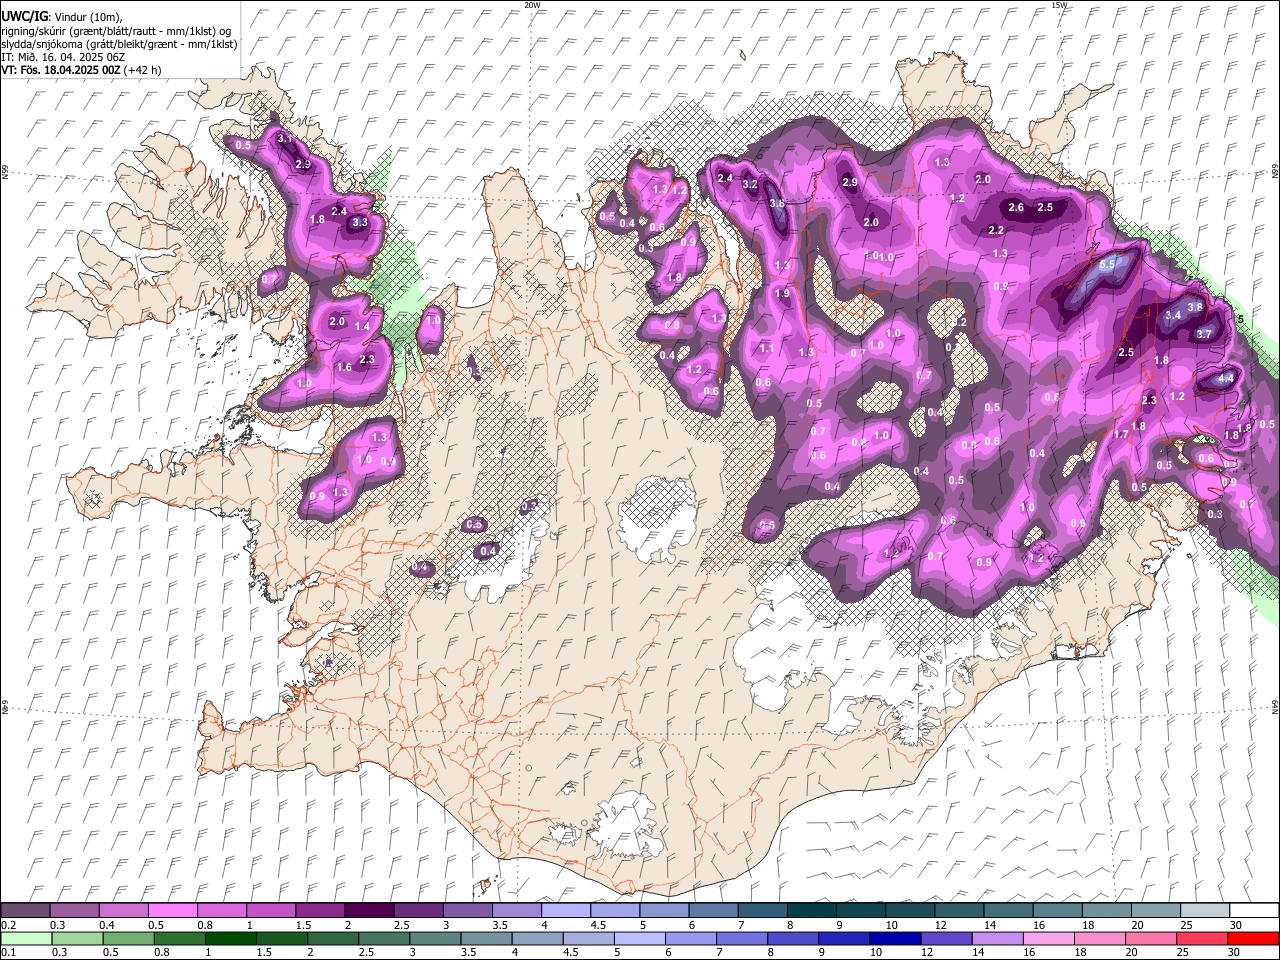1280x960 pixels.
Task: Click the '3.3' value in the Westfjords
Action: (x=360, y=223)
